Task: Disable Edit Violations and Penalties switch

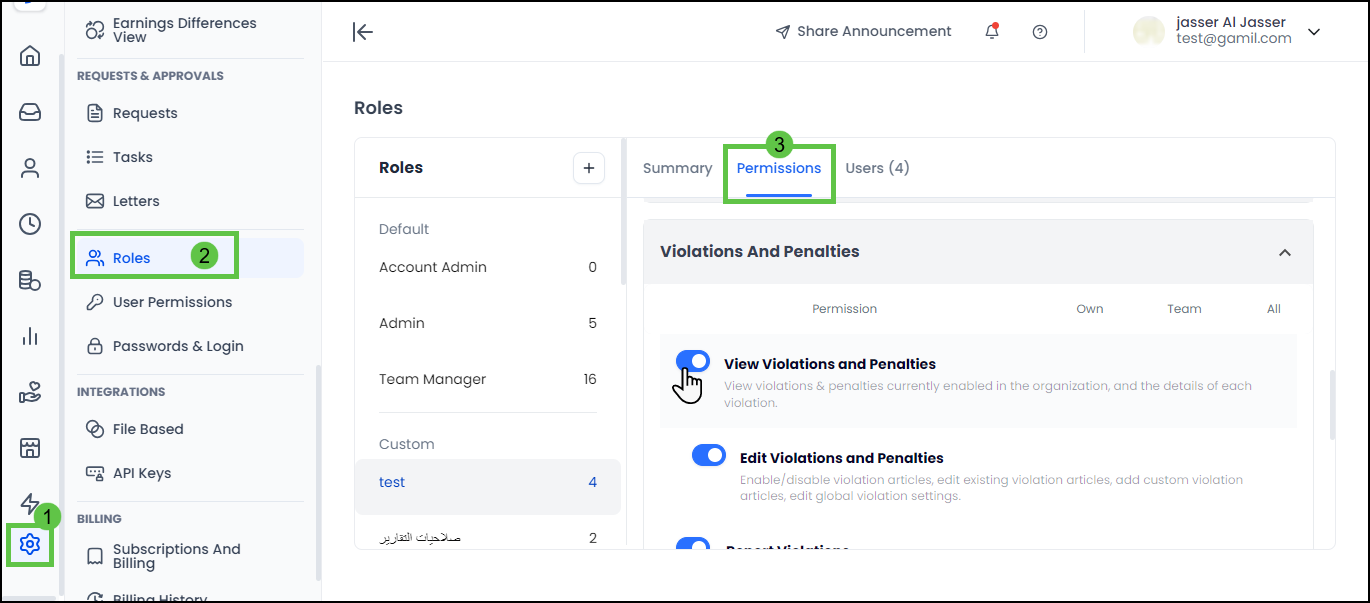Action: [709, 455]
